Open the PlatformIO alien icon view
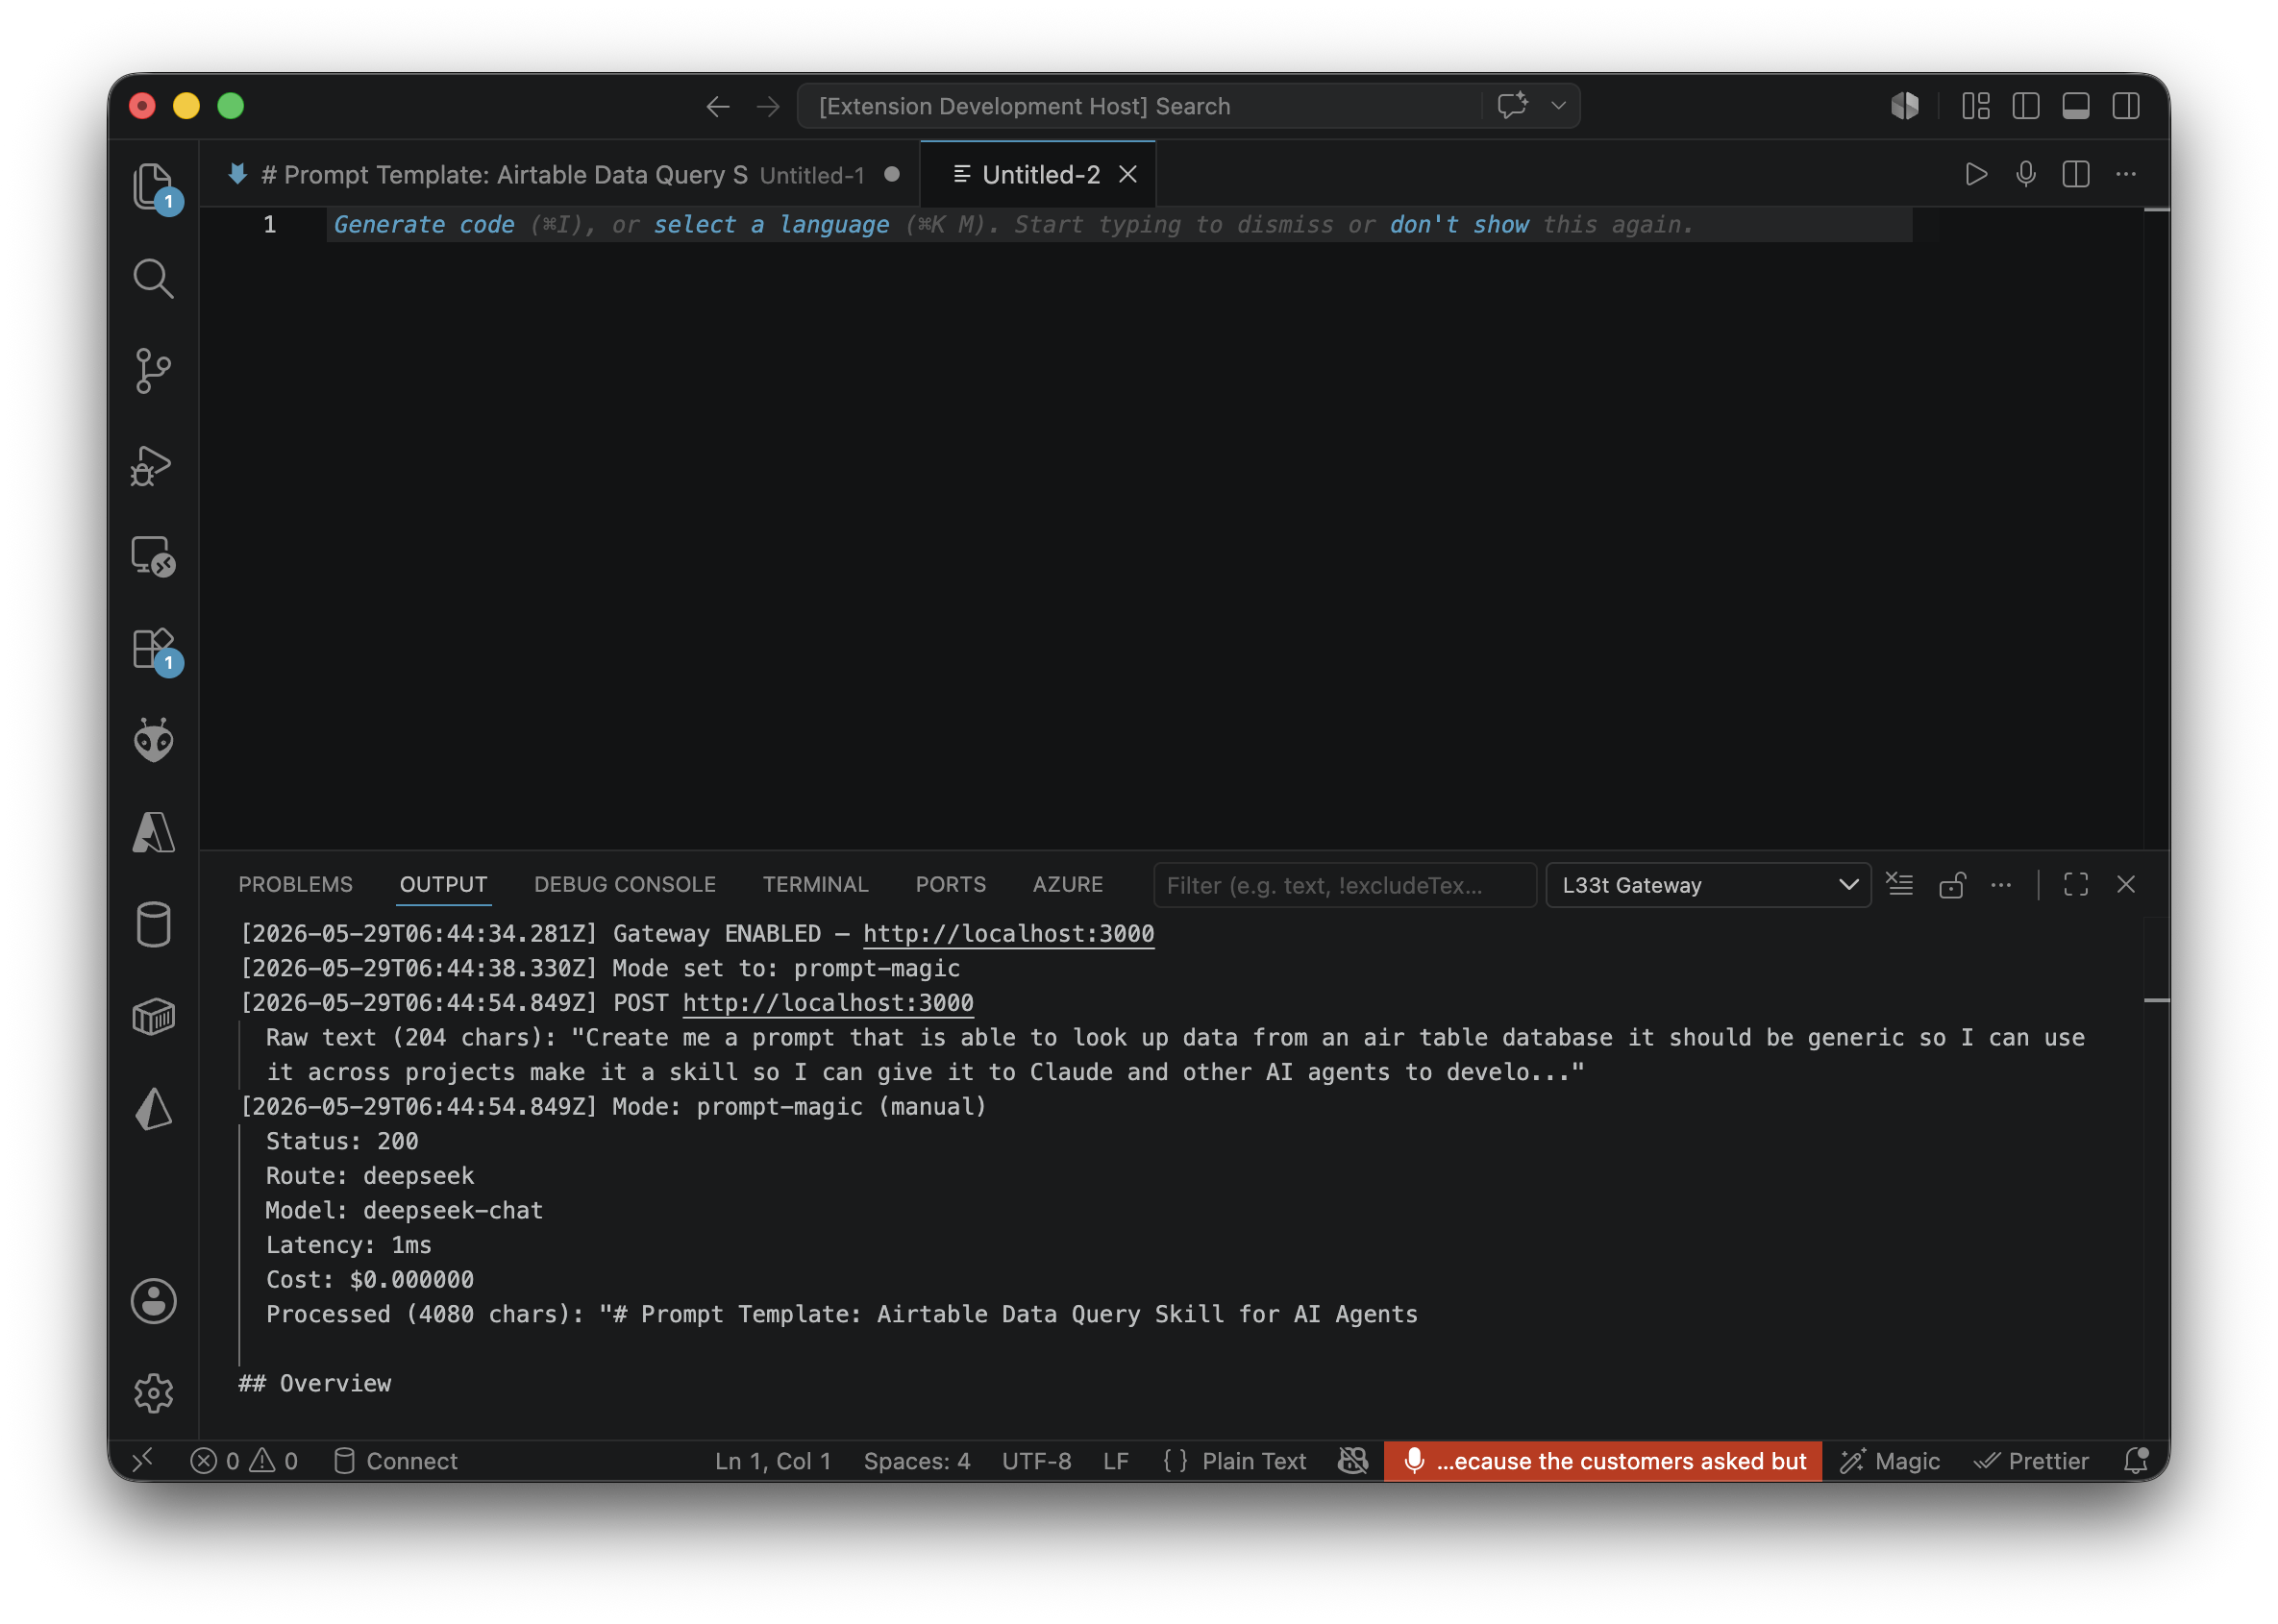2278x1624 pixels. click(153, 741)
